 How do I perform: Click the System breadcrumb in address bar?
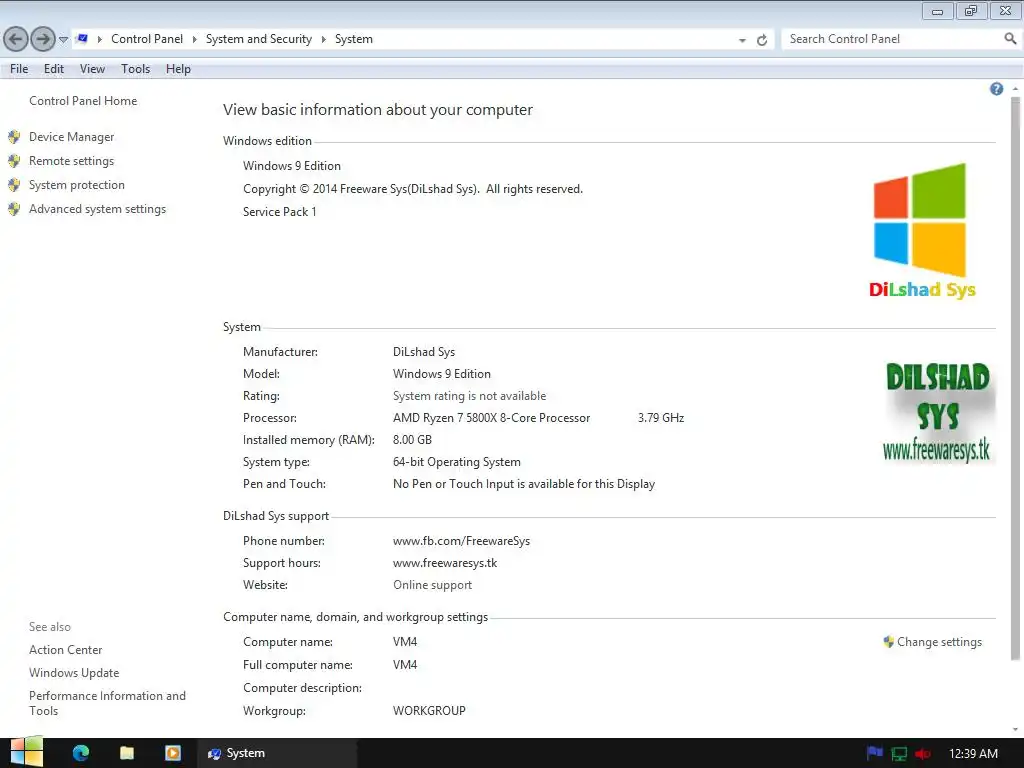(354, 39)
